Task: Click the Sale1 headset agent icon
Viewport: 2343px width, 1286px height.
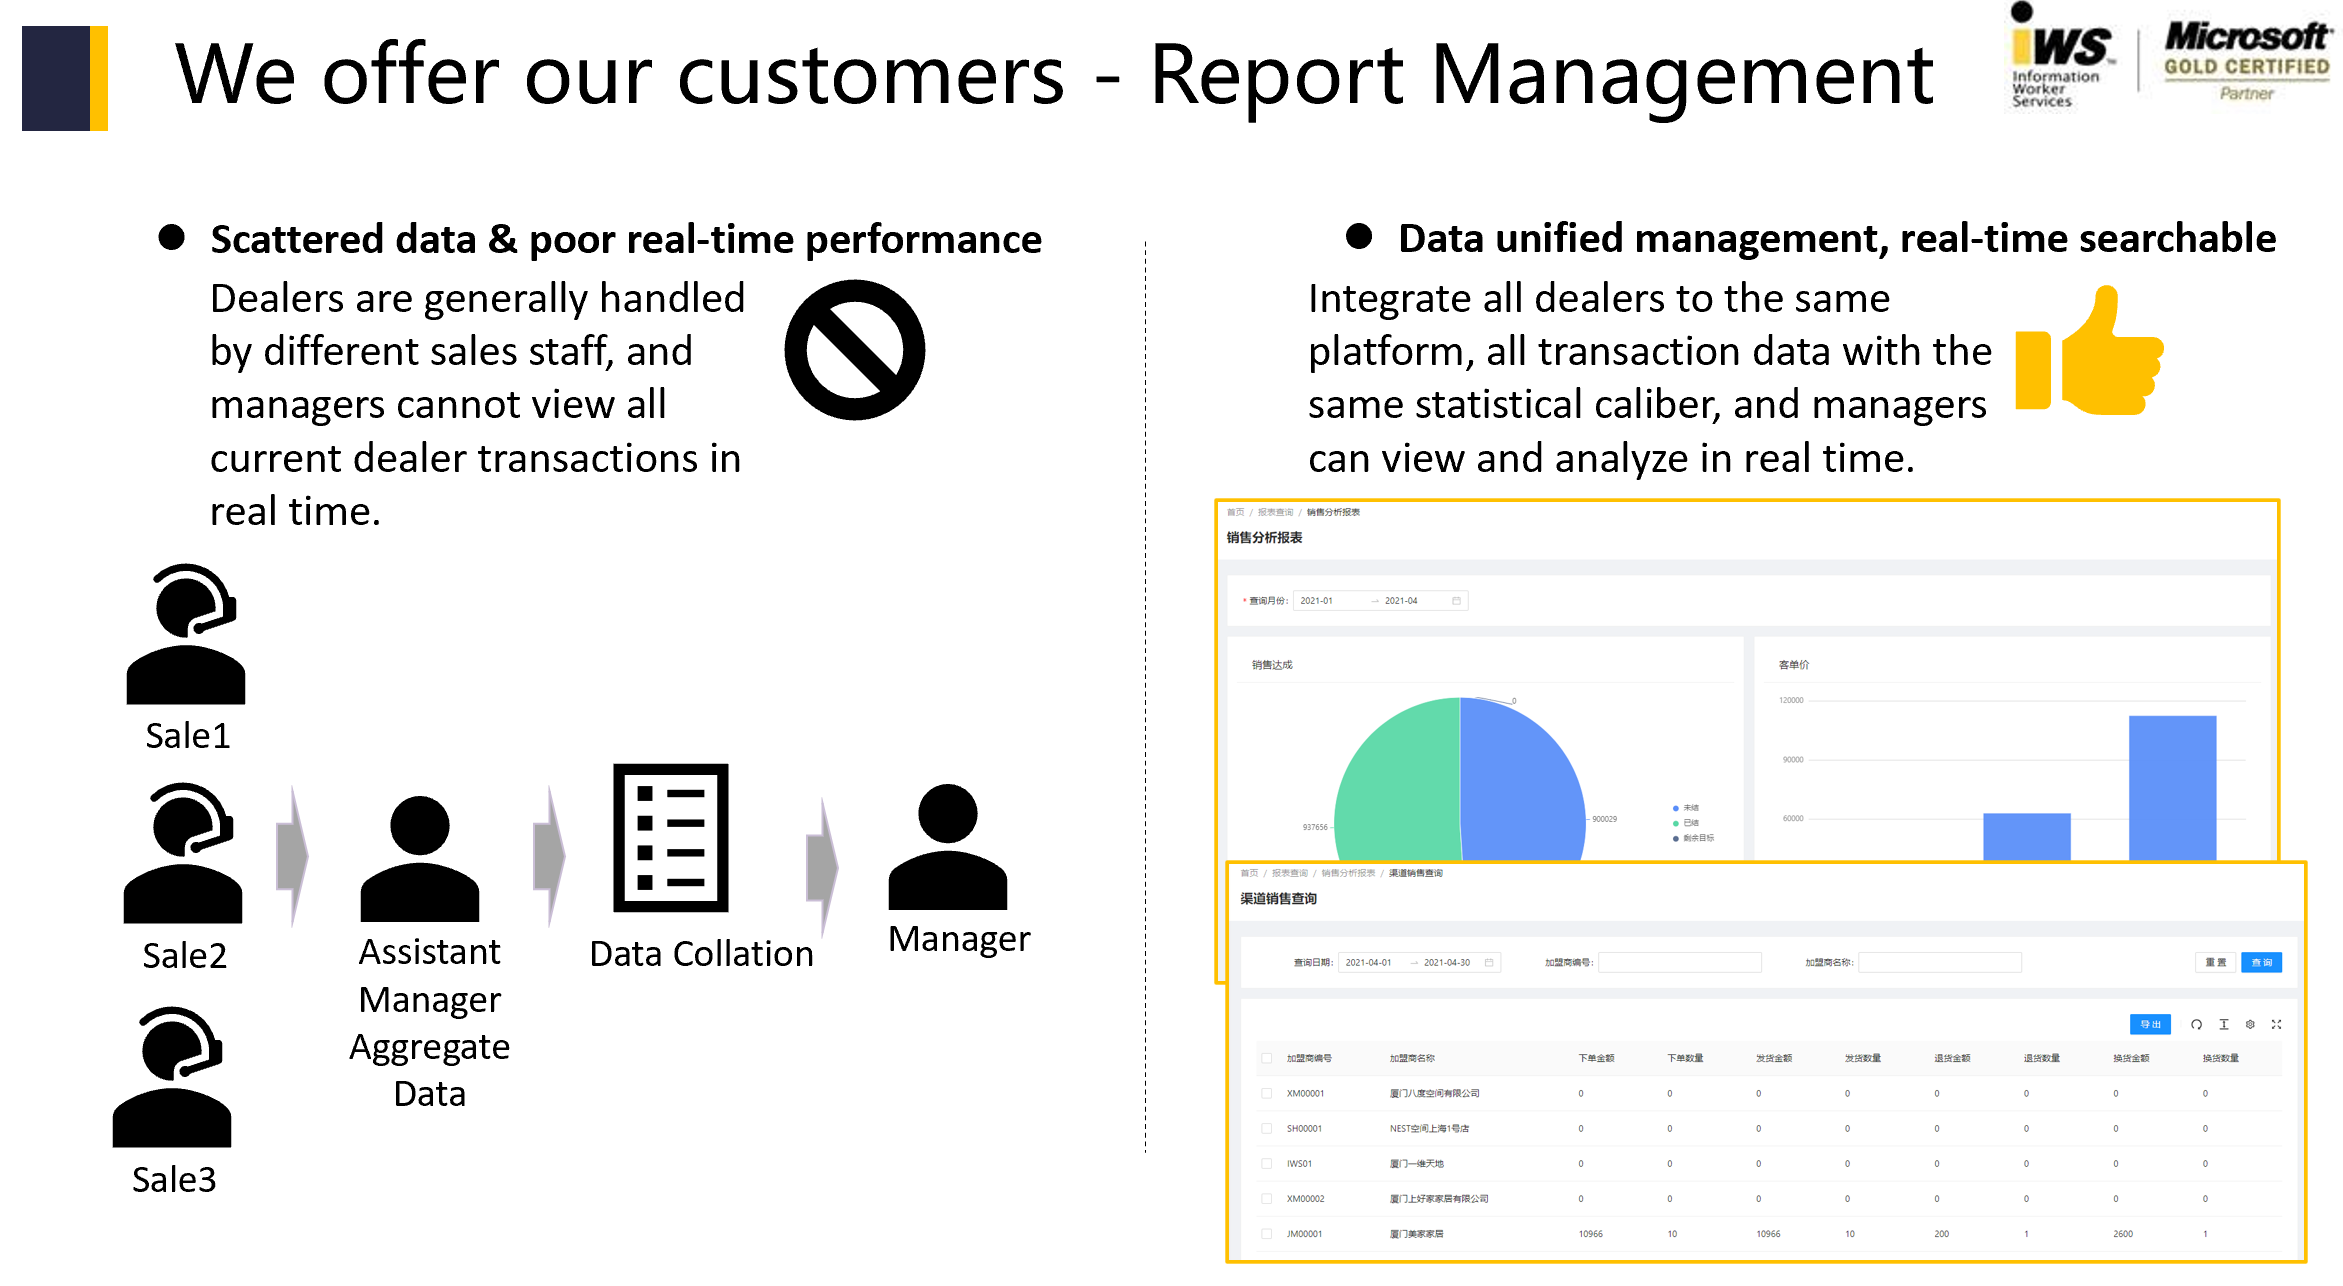Action: coord(186,634)
